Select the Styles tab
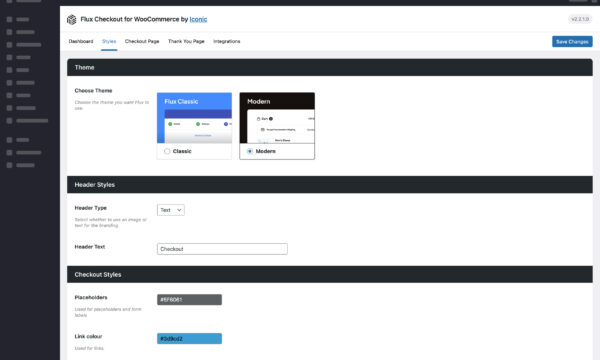The width and height of the screenshot is (600, 360). [x=109, y=41]
